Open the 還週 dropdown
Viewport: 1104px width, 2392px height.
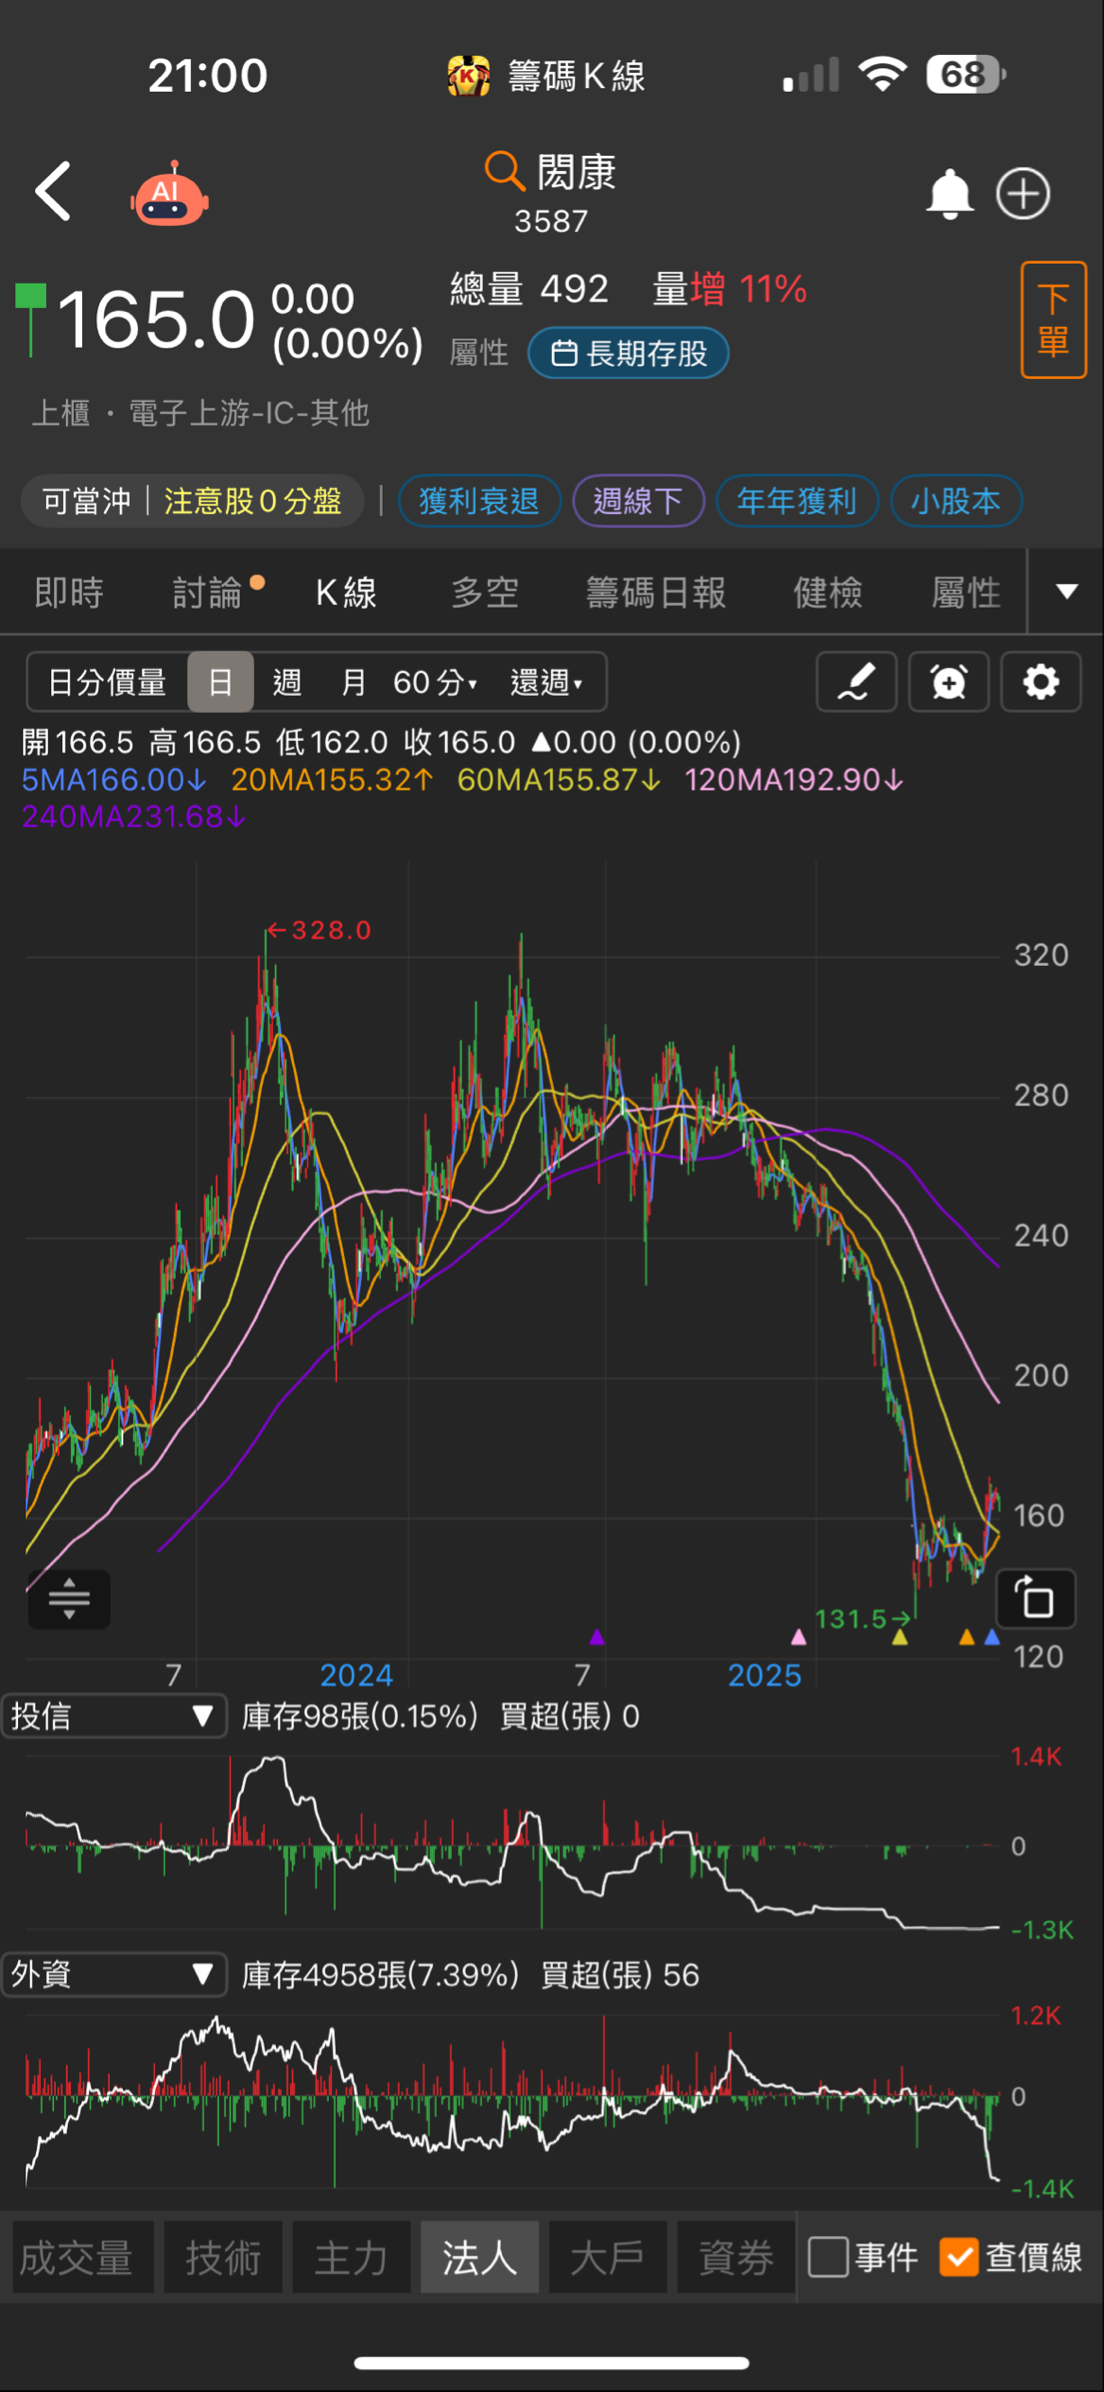pos(547,682)
